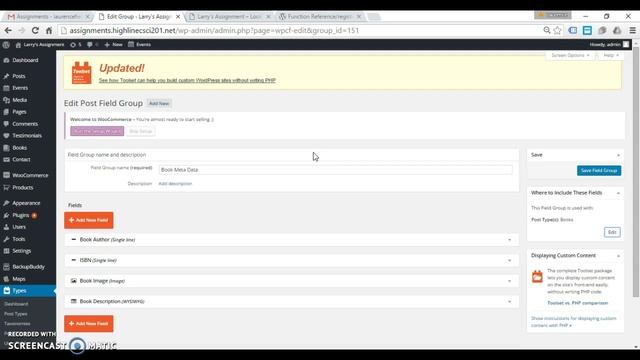The width and height of the screenshot is (640, 360).
Task: Click the browser Back arrow
Action: 8,31
